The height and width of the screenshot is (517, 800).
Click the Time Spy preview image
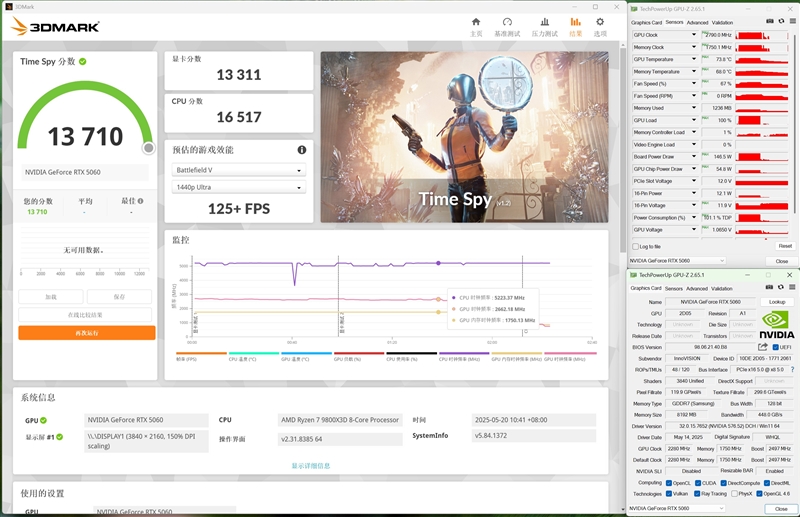coord(464,137)
